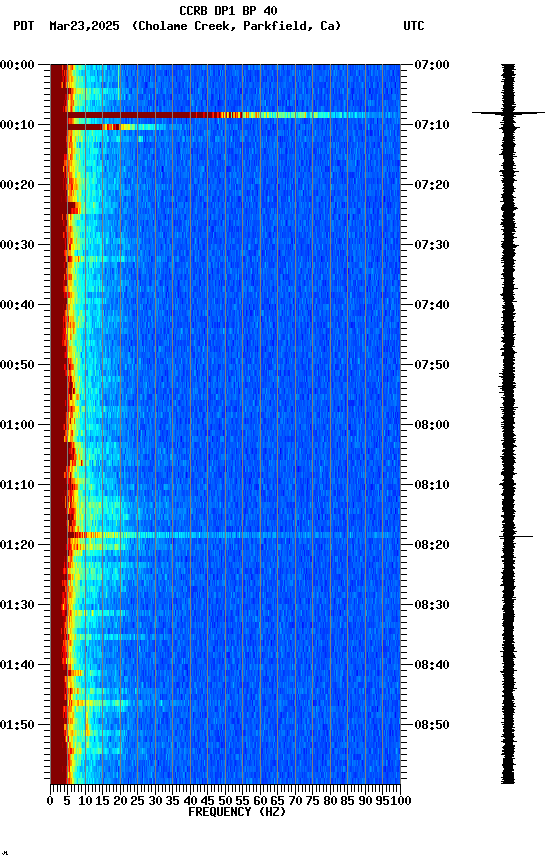Screen dimensions: 552x864
Task: Click the 07:00 UTC time label
Action: (x=432, y=65)
